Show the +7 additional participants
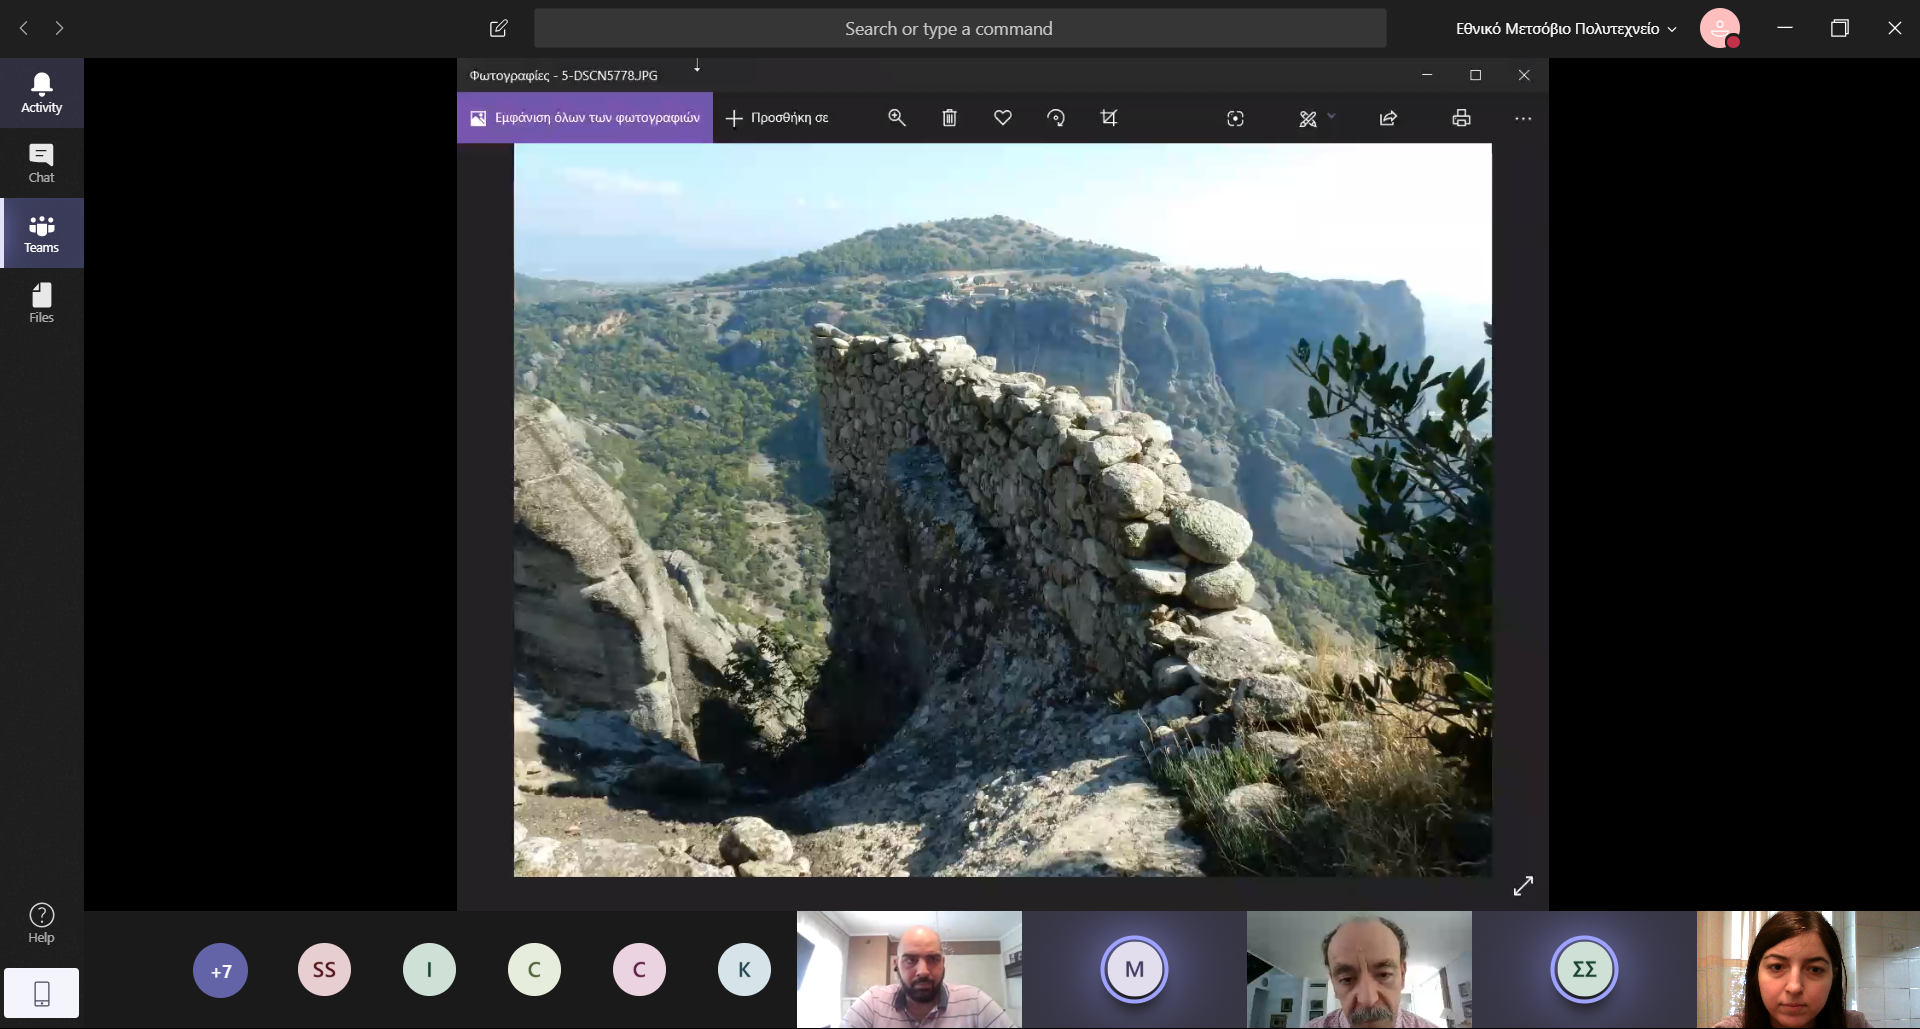Screen dimensions: 1920x1029 pos(220,970)
